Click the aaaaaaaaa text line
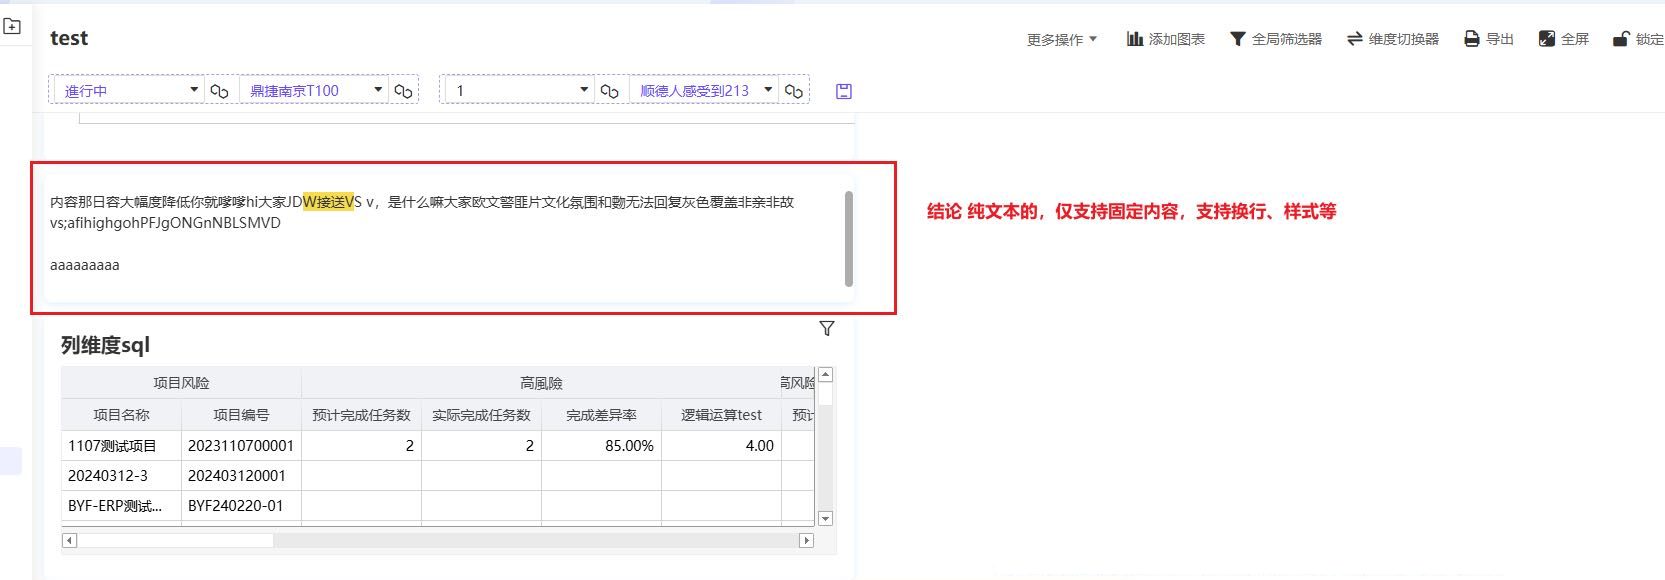The height and width of the screenshot is (580, 1665). click(85, 265)
